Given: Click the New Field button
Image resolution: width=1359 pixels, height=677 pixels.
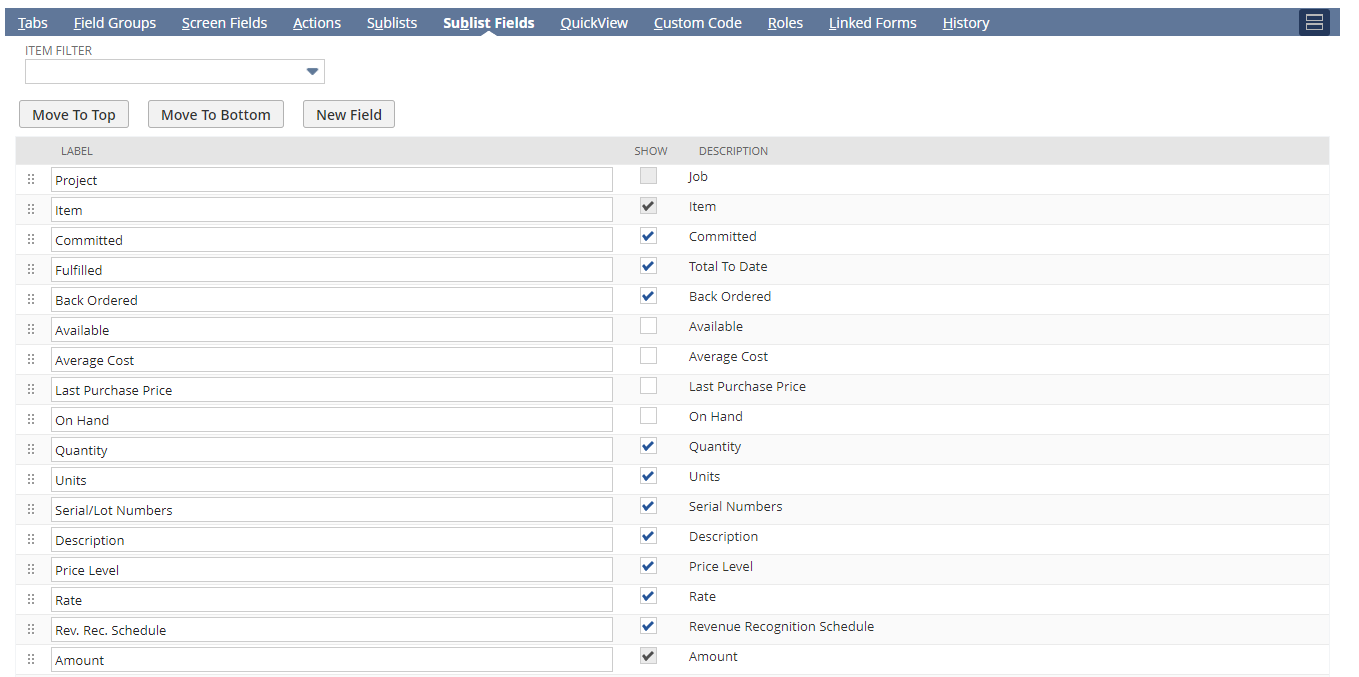Looking at the screenshot, I should (x=348, y=113).
